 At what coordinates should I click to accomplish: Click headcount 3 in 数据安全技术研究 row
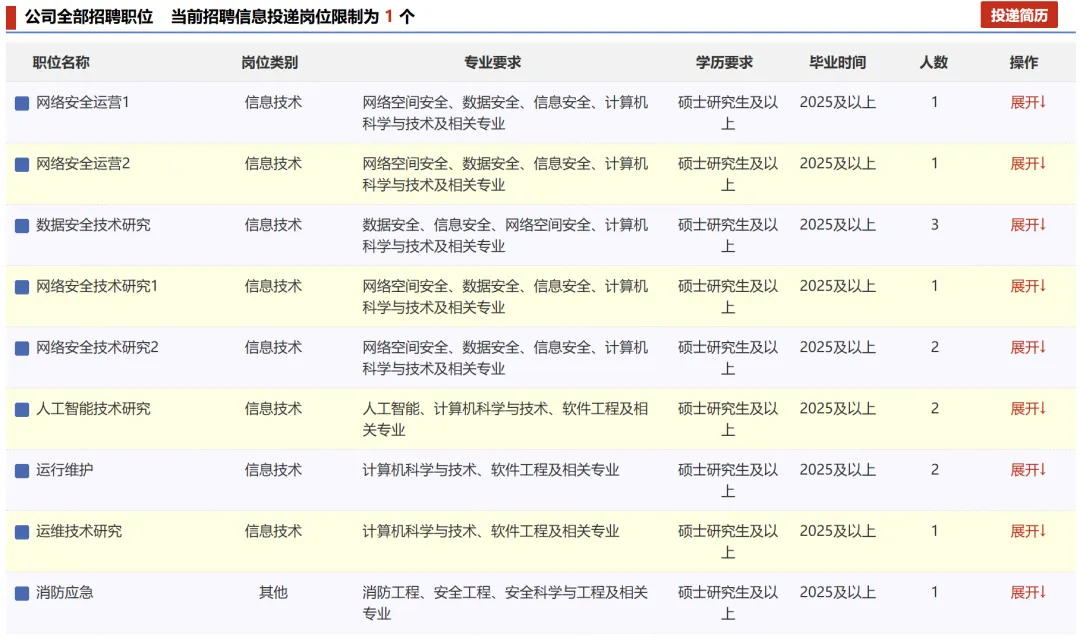point(935,224)
